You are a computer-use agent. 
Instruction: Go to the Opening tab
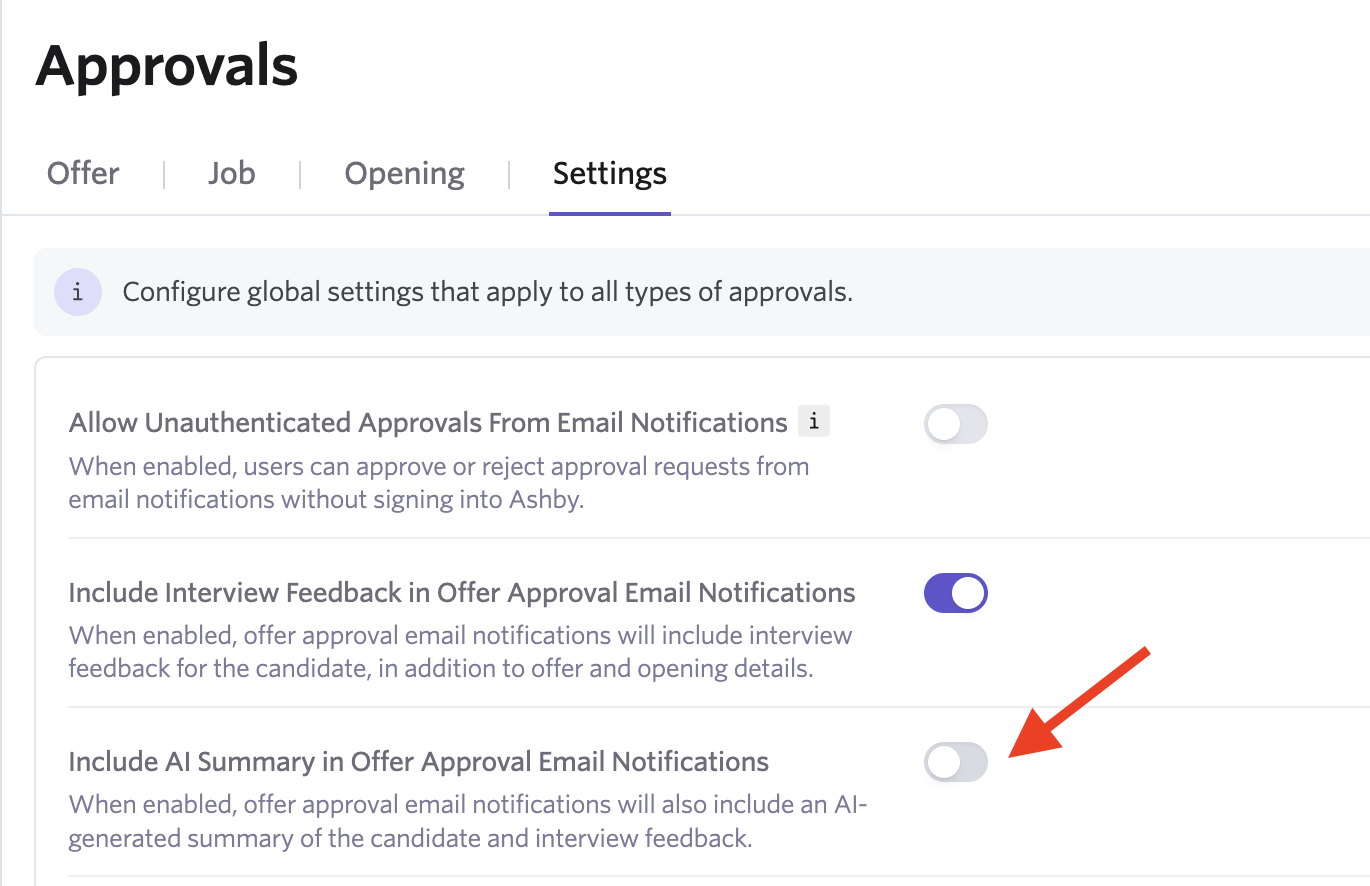coord(404,173)
